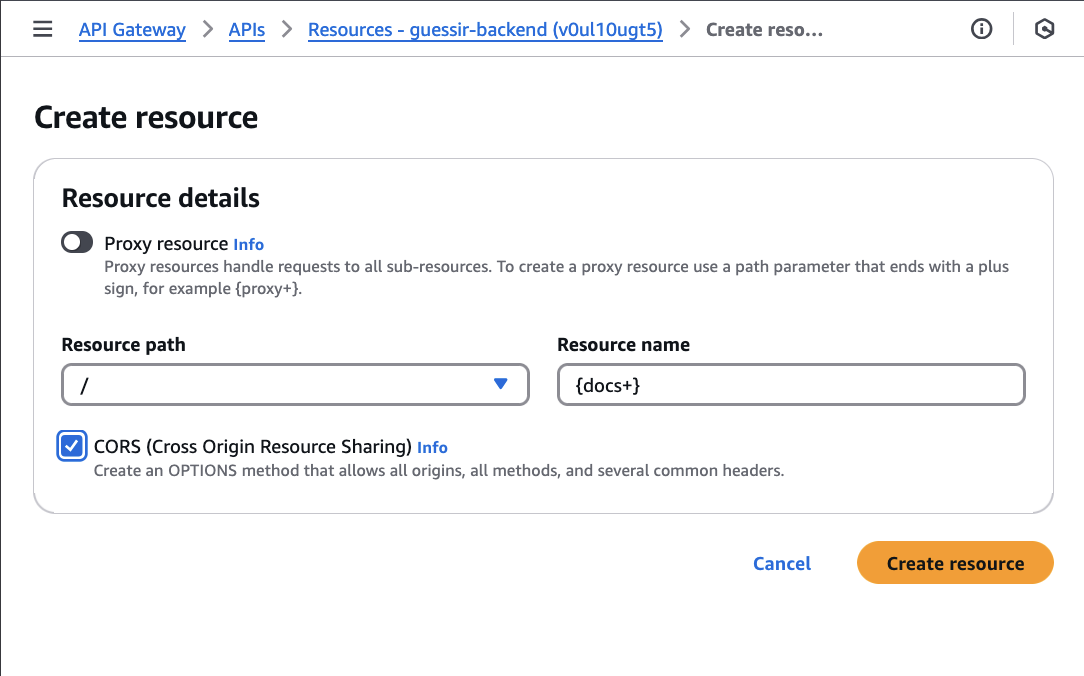This screenshot has height=676, width=1084.
Task: Toggle the Proxy resource switch
Action: (x=77, y=243)
